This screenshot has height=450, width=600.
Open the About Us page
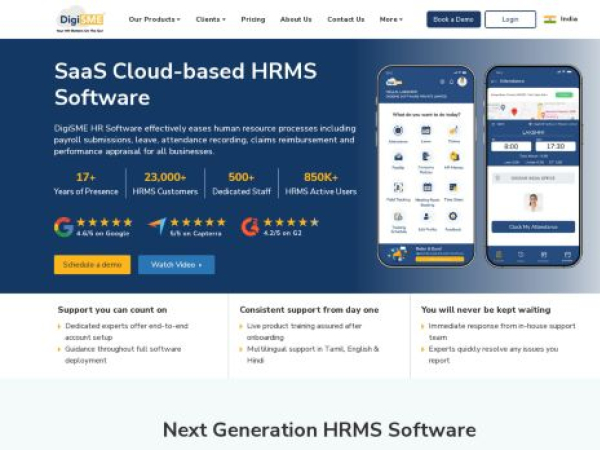coord(296,19)
